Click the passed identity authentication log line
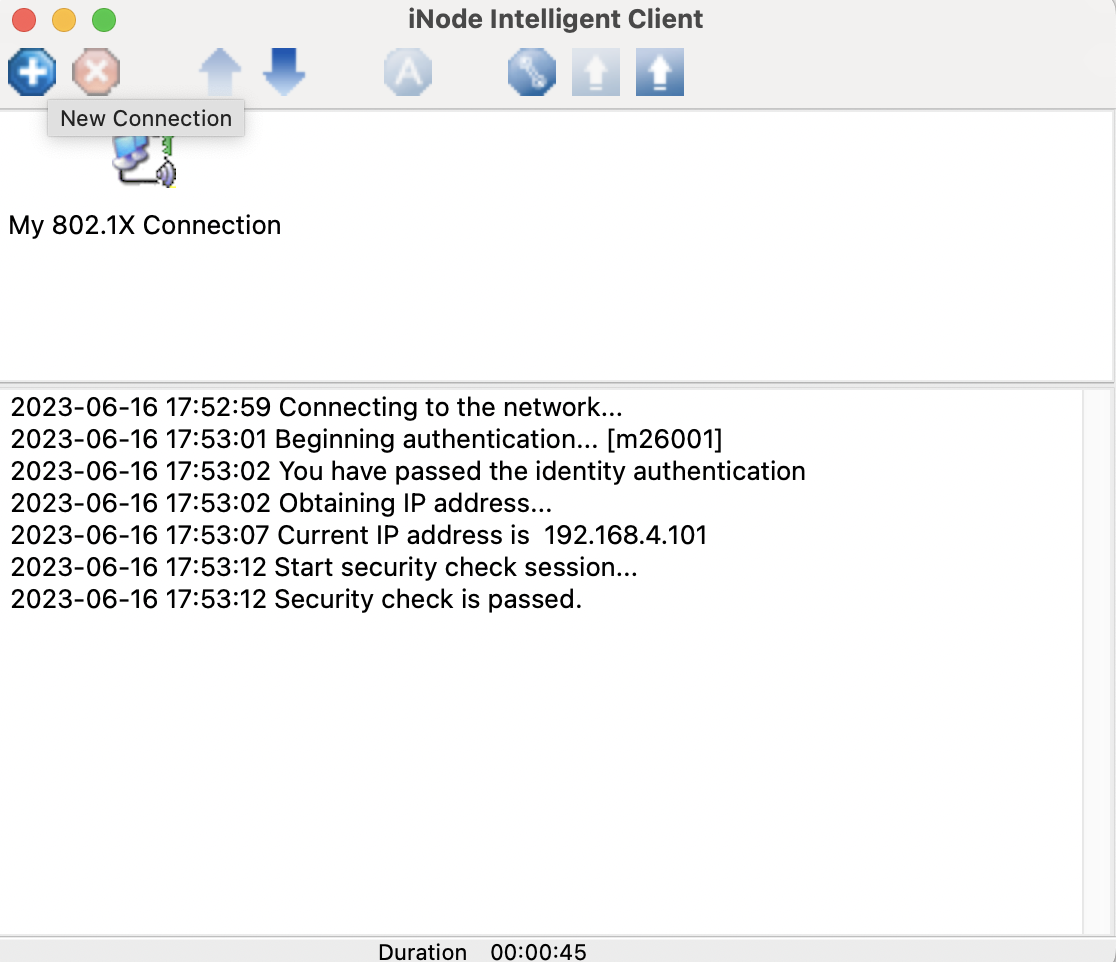Screen dimensions: 1116x962 (408, 471)
